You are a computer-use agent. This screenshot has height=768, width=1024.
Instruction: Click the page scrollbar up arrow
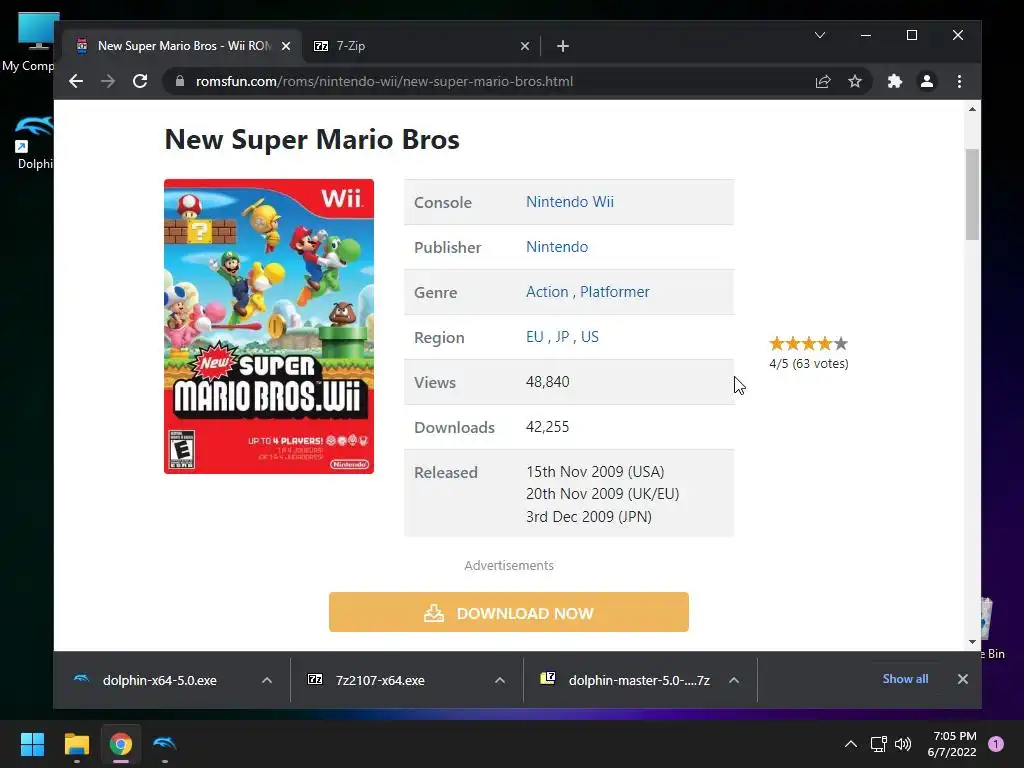972,109
